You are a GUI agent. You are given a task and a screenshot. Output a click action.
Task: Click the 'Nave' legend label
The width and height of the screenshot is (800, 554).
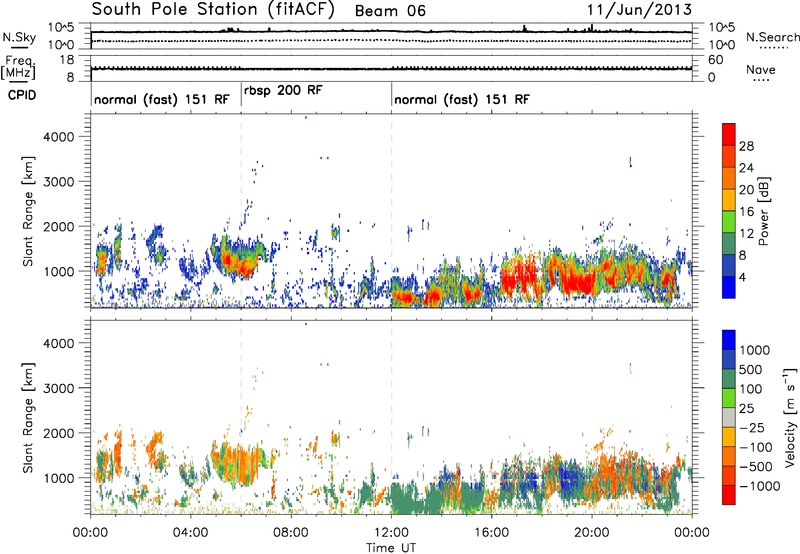tap(761, 70)
